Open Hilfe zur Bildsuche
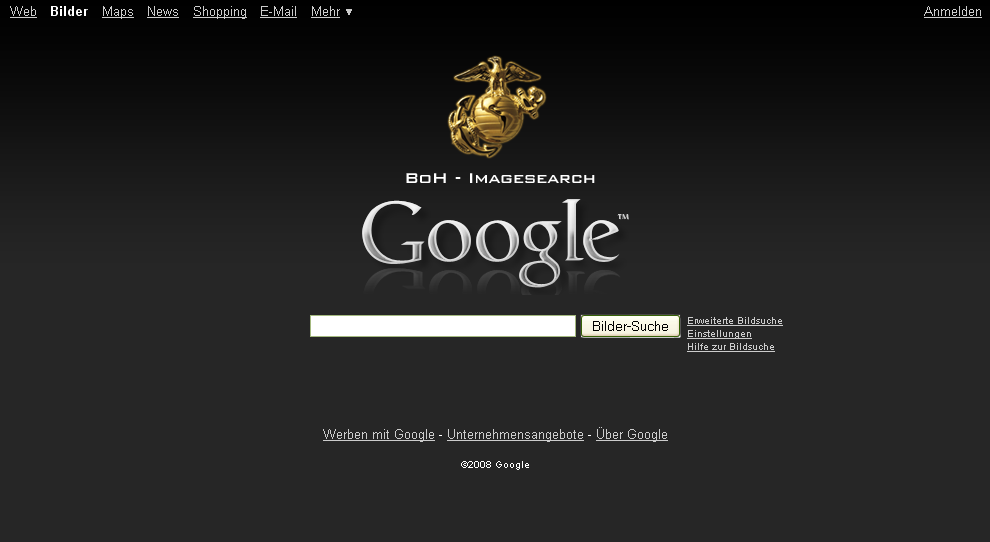Image resolution: width=990 pixels, height=542 pixels. [731, 347]
